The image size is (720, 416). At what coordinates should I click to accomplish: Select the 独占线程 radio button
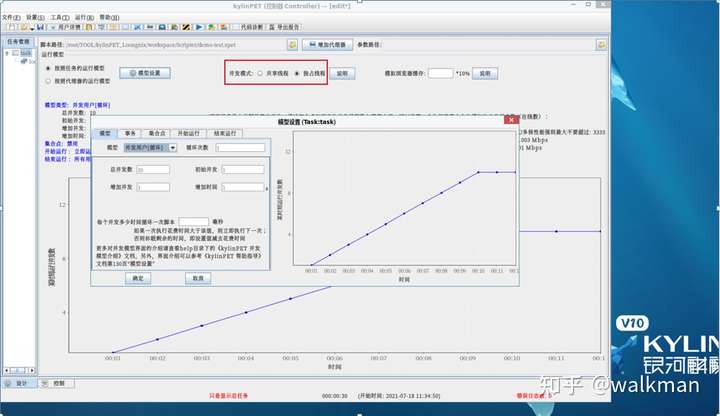tap(297, 73)
